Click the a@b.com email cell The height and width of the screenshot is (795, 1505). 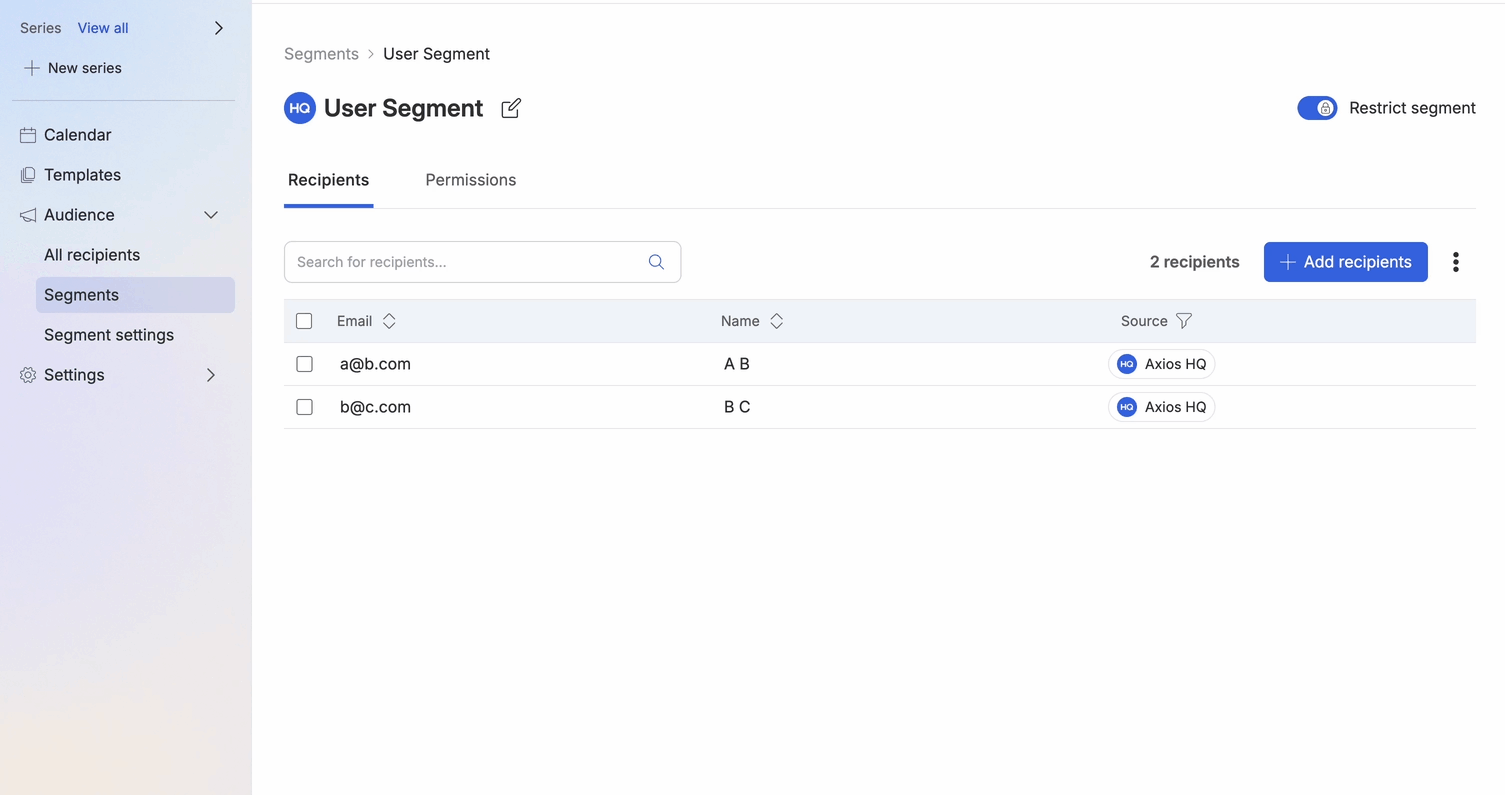(x=375, y=364)
